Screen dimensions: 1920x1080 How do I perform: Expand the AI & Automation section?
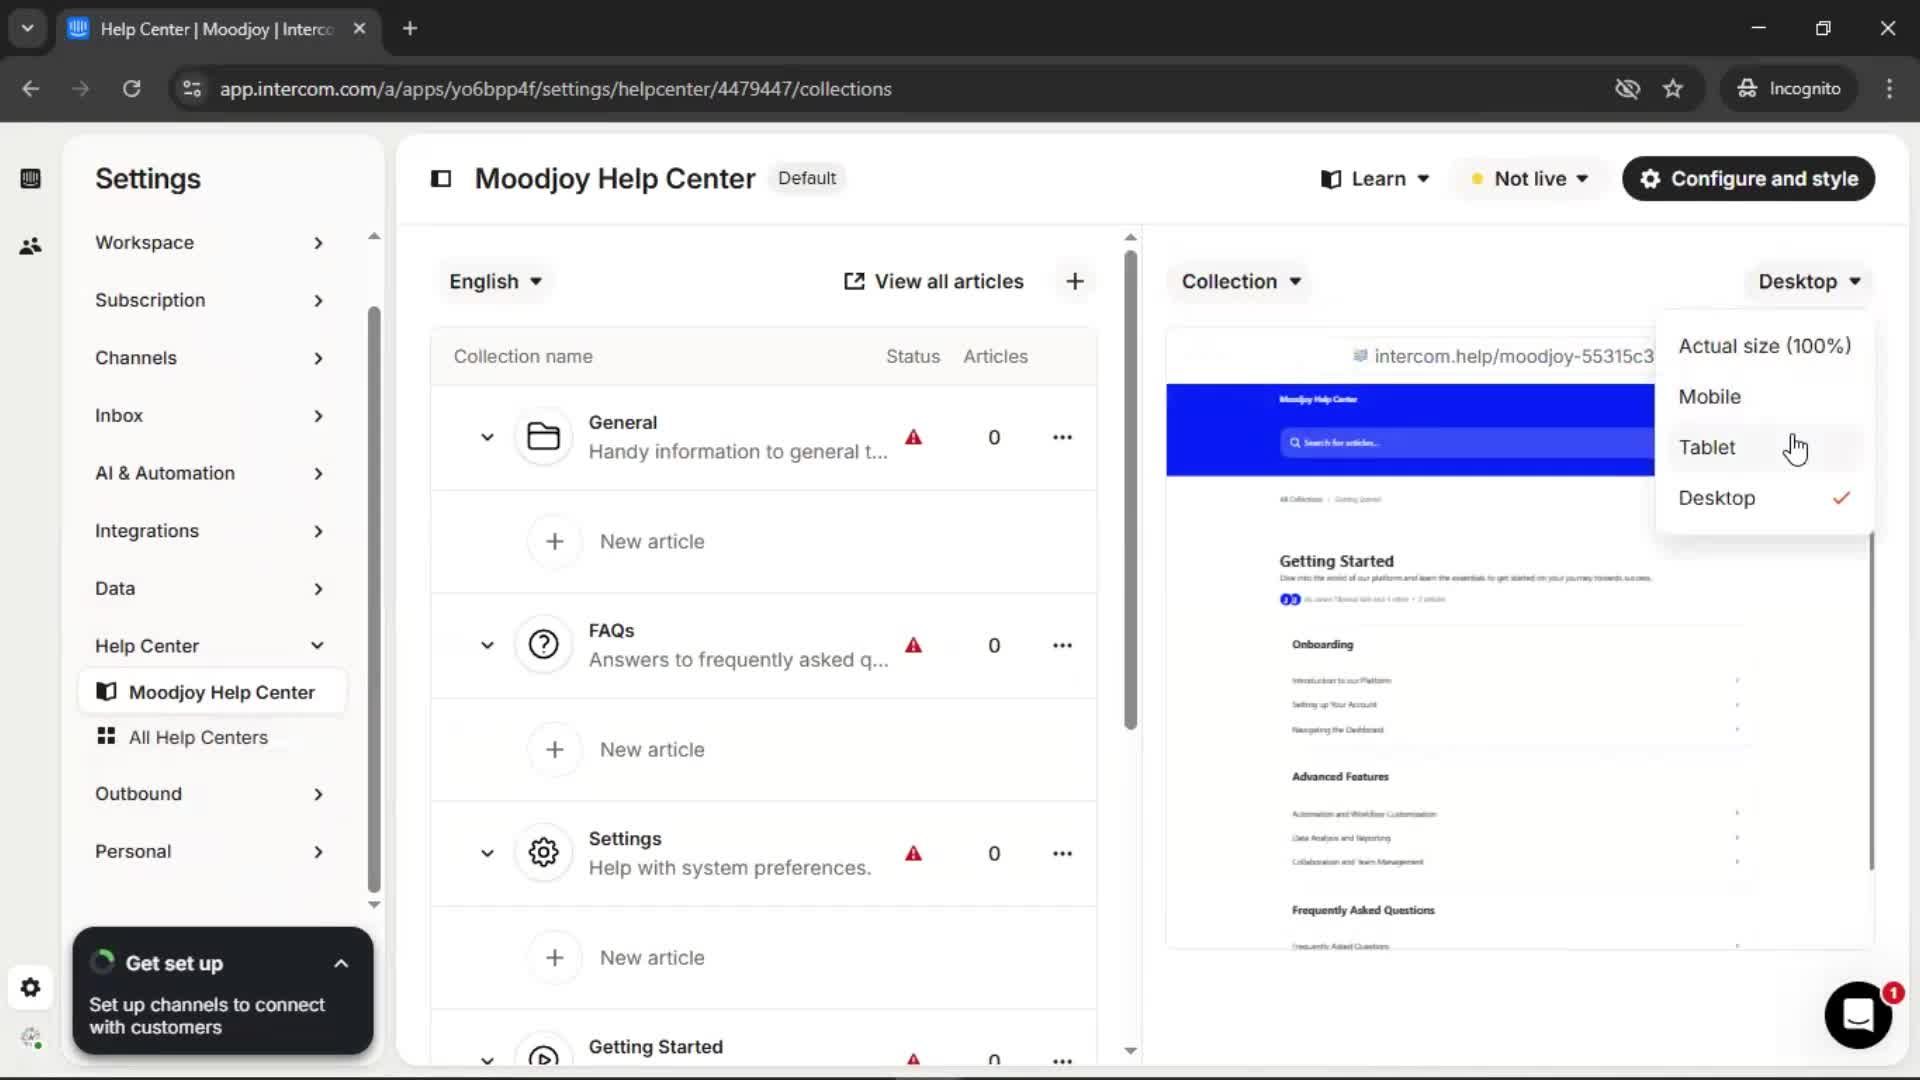pos(209,473)
